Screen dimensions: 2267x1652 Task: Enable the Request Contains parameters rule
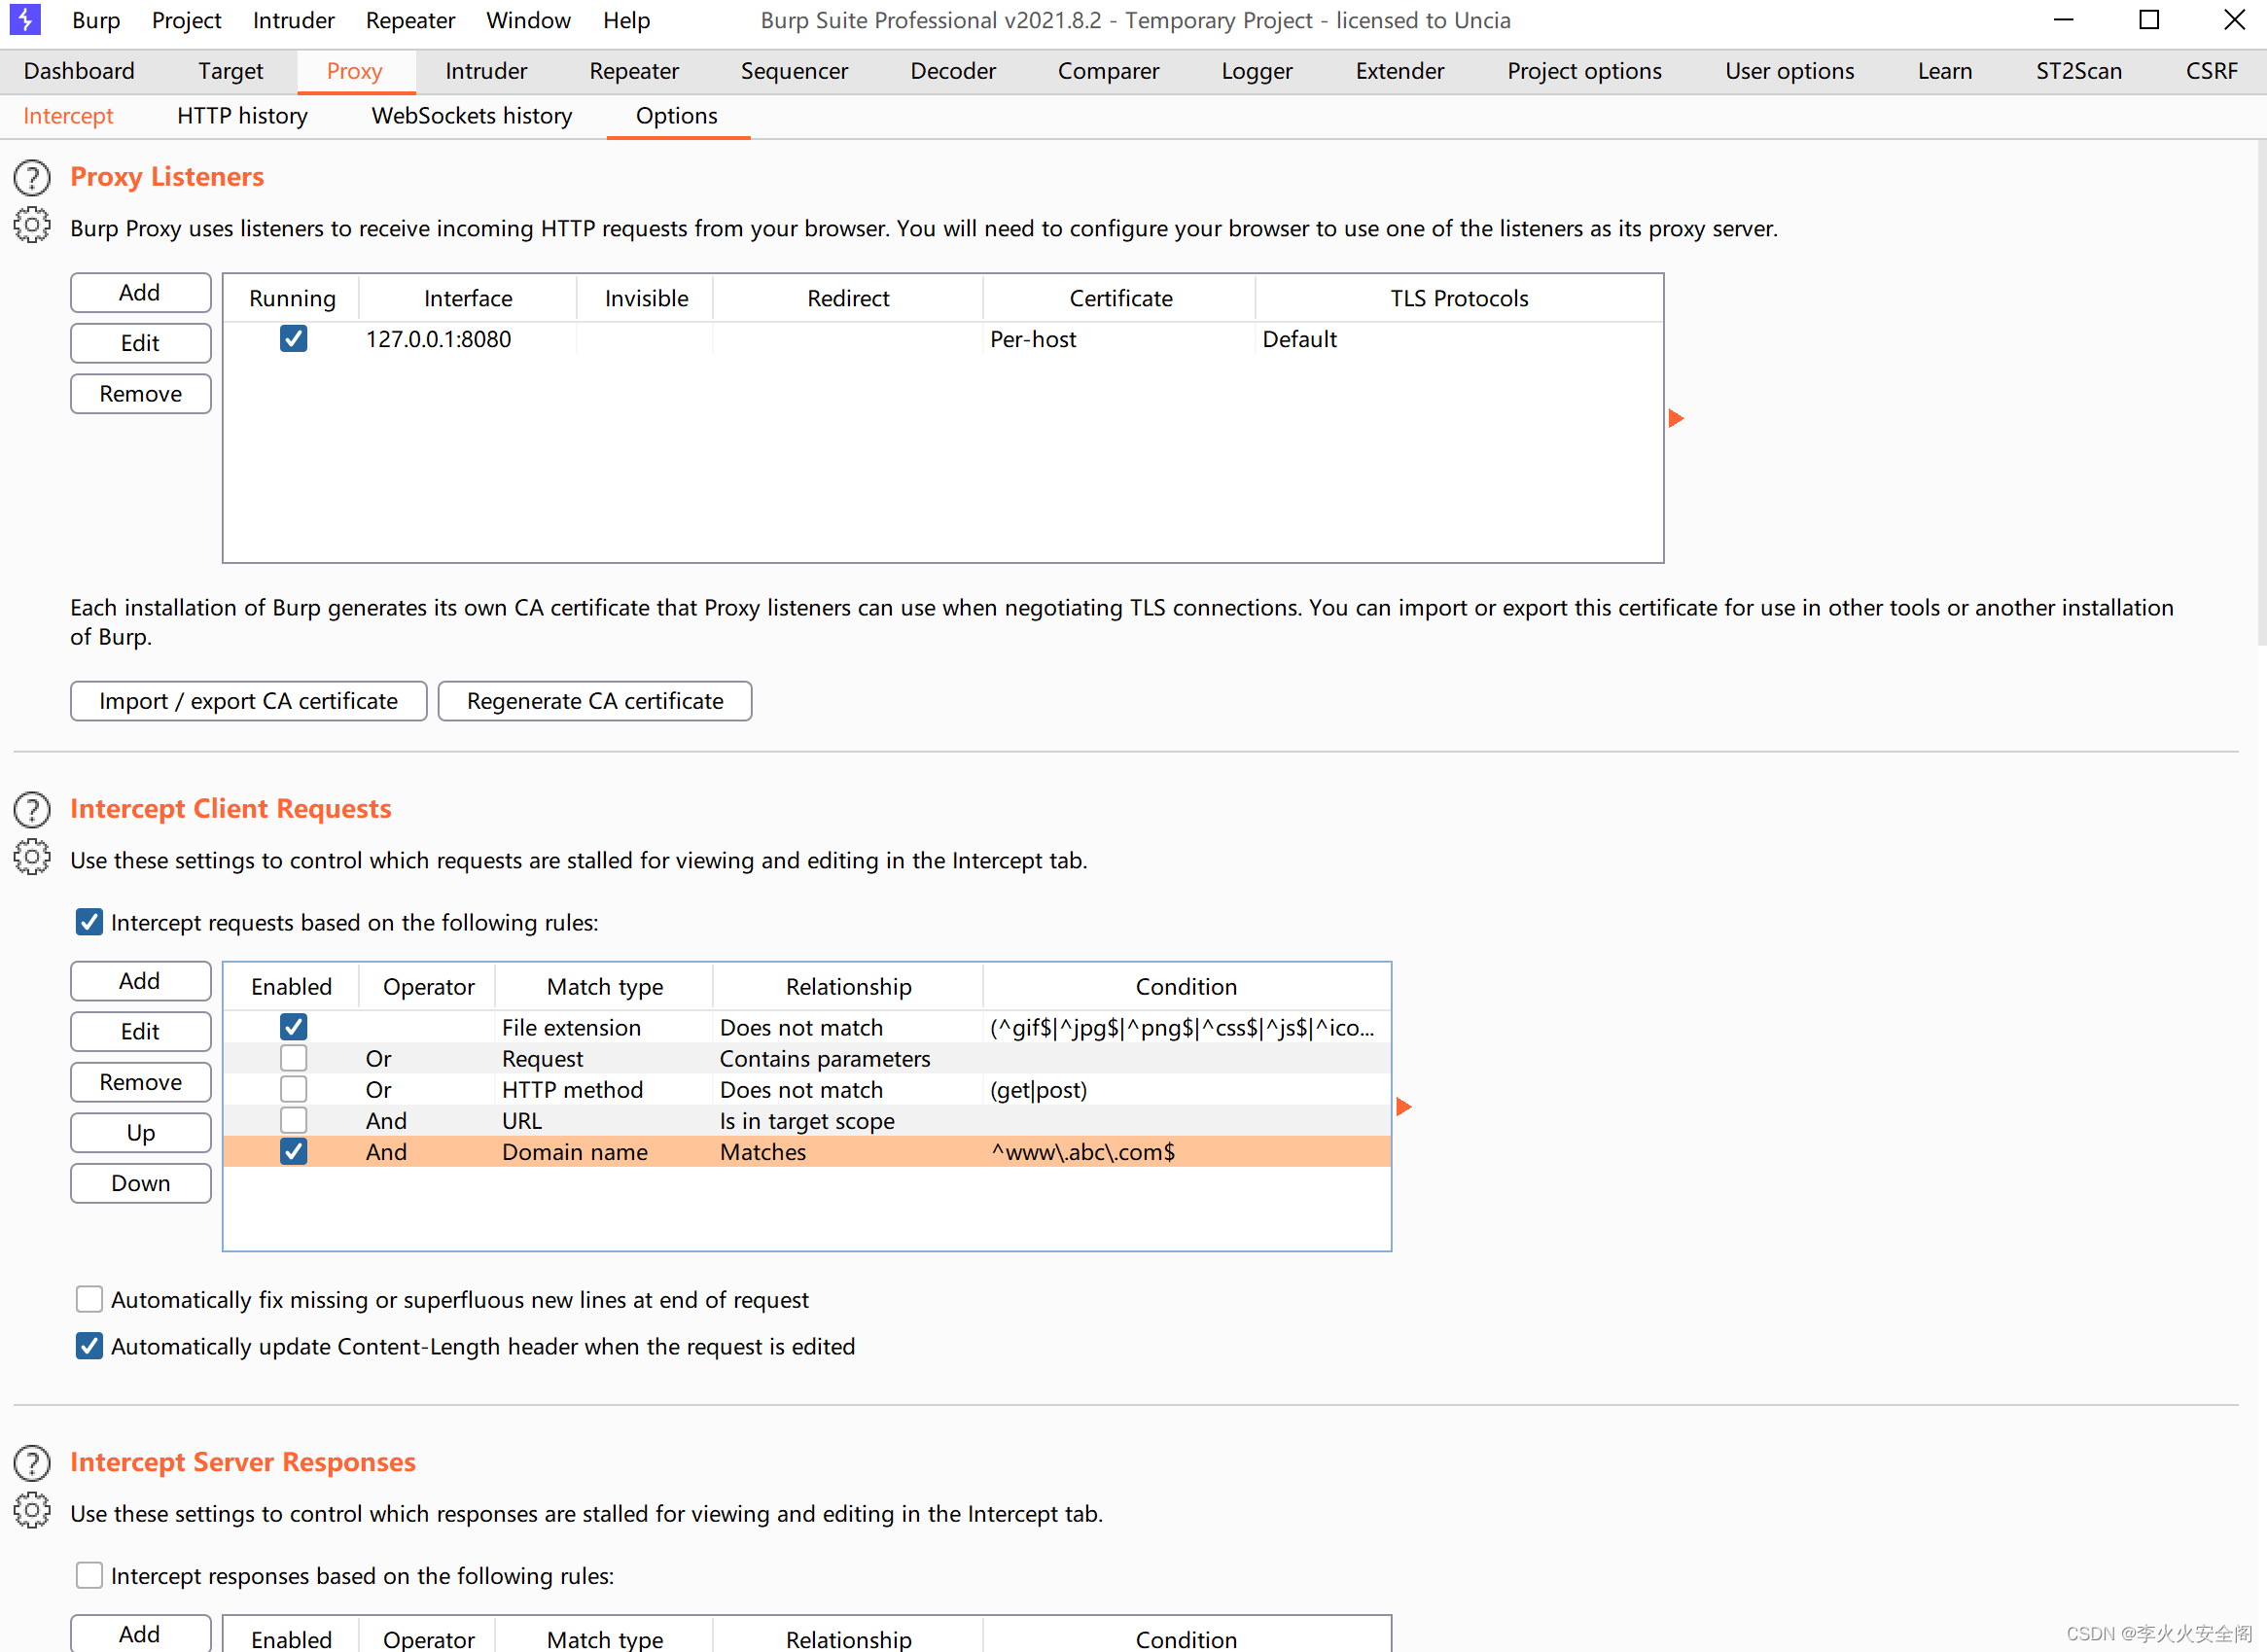coord(293,1058)
